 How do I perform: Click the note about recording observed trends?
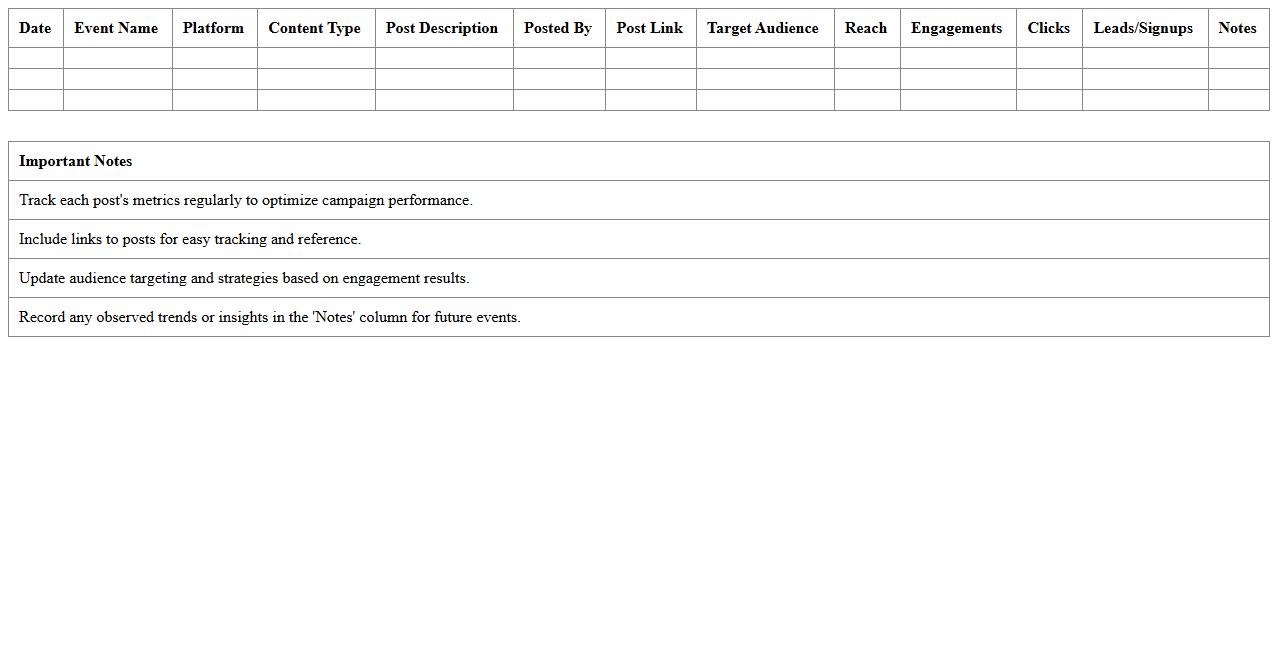(x=638, y=317)
